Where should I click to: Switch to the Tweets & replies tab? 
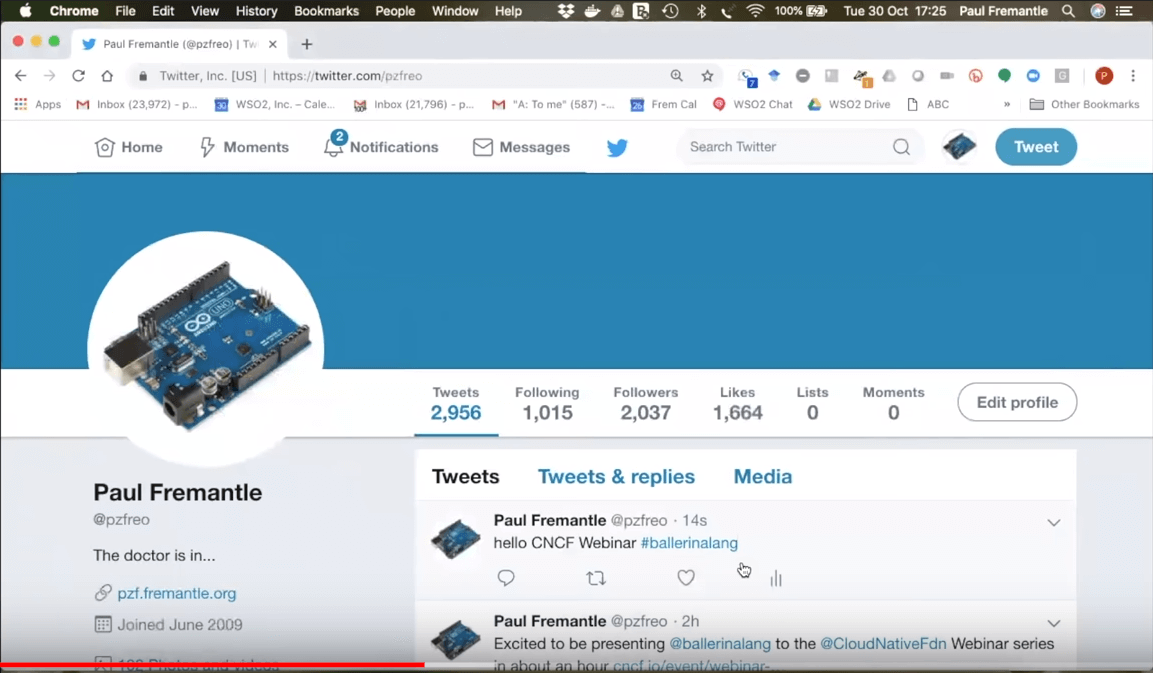point(616,477)
